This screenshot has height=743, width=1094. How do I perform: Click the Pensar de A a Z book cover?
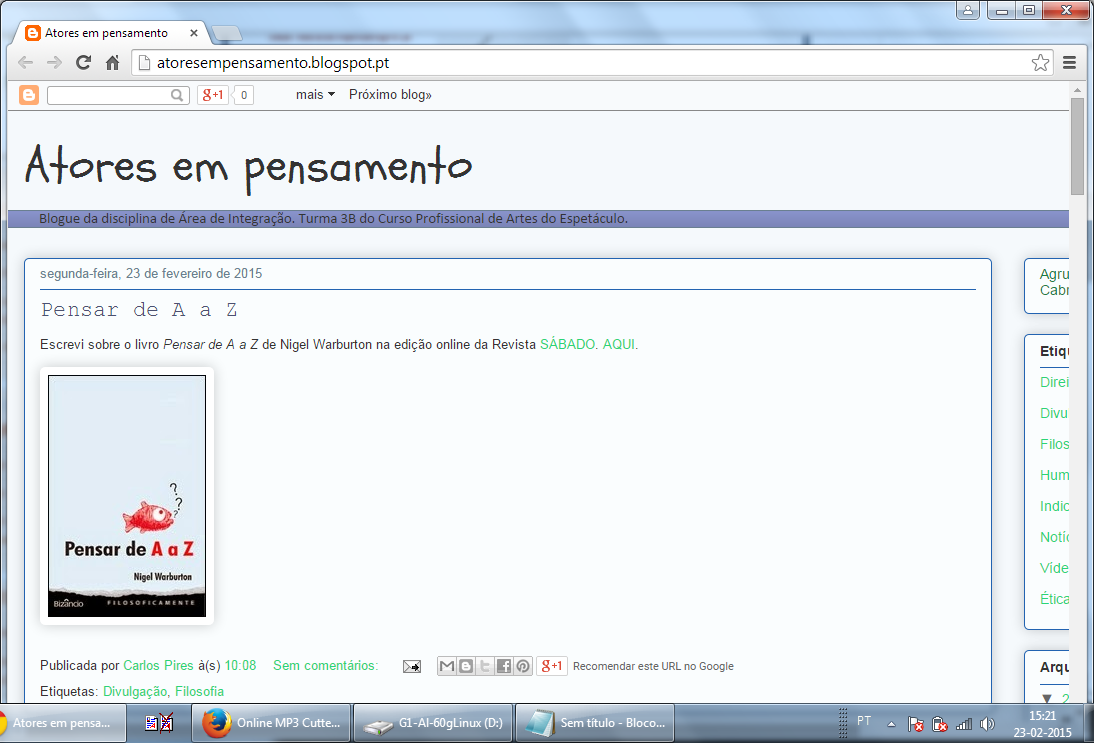pyautogui.click(x=127, y=496)
